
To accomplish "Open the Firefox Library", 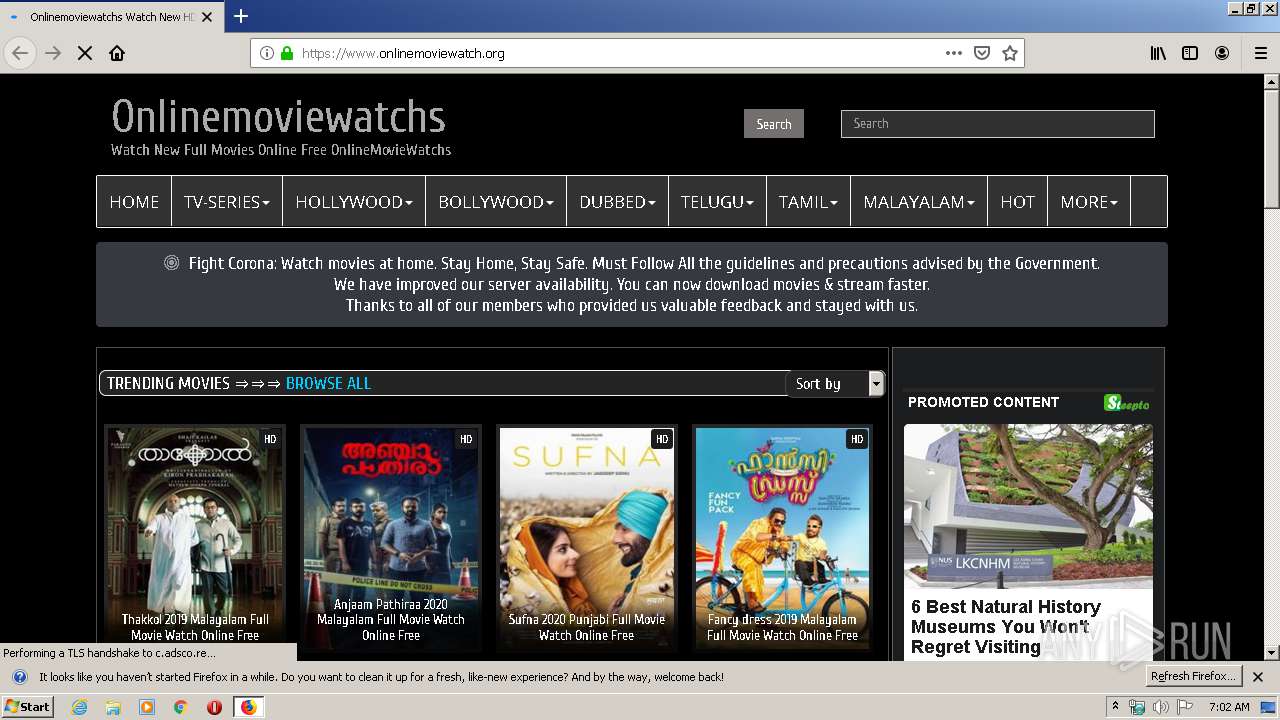I will [1158, 53].
